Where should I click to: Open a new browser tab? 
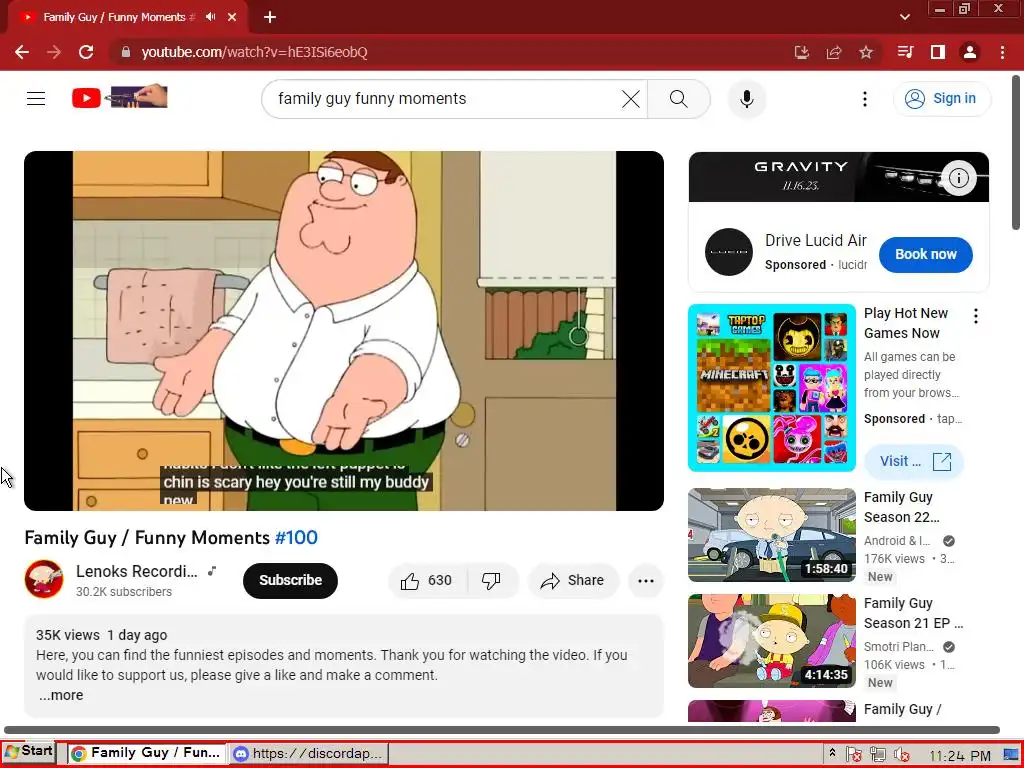click(x=270, y=17)
